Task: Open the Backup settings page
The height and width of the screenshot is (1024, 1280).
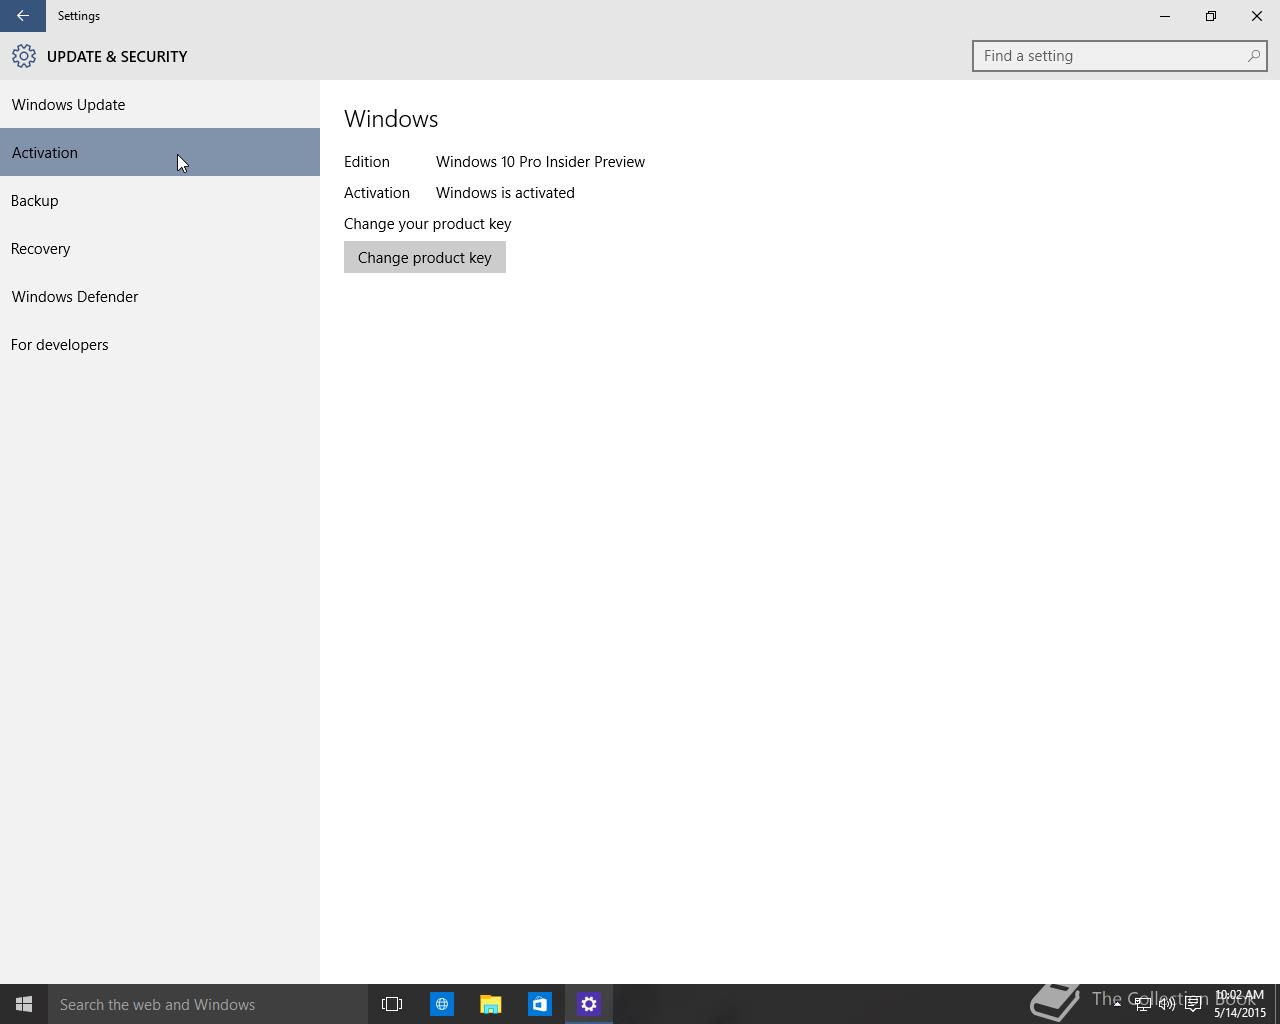Action: tap(160, 200)
